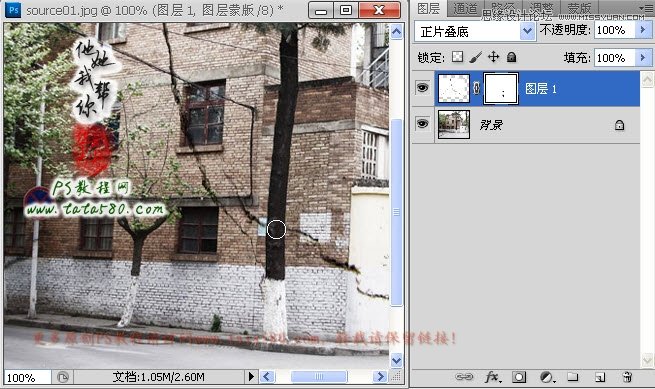Click link layers icon
The width and height of the screenshot is (655, 389).
point(463,377)
